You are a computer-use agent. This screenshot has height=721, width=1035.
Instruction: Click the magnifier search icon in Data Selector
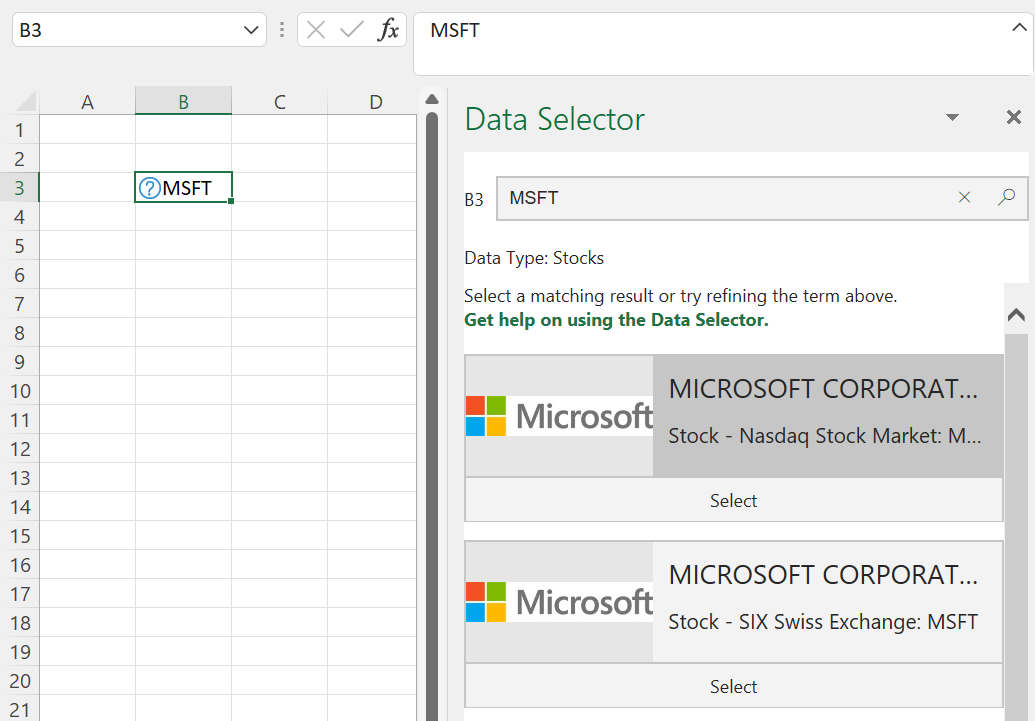(1006, 197)
